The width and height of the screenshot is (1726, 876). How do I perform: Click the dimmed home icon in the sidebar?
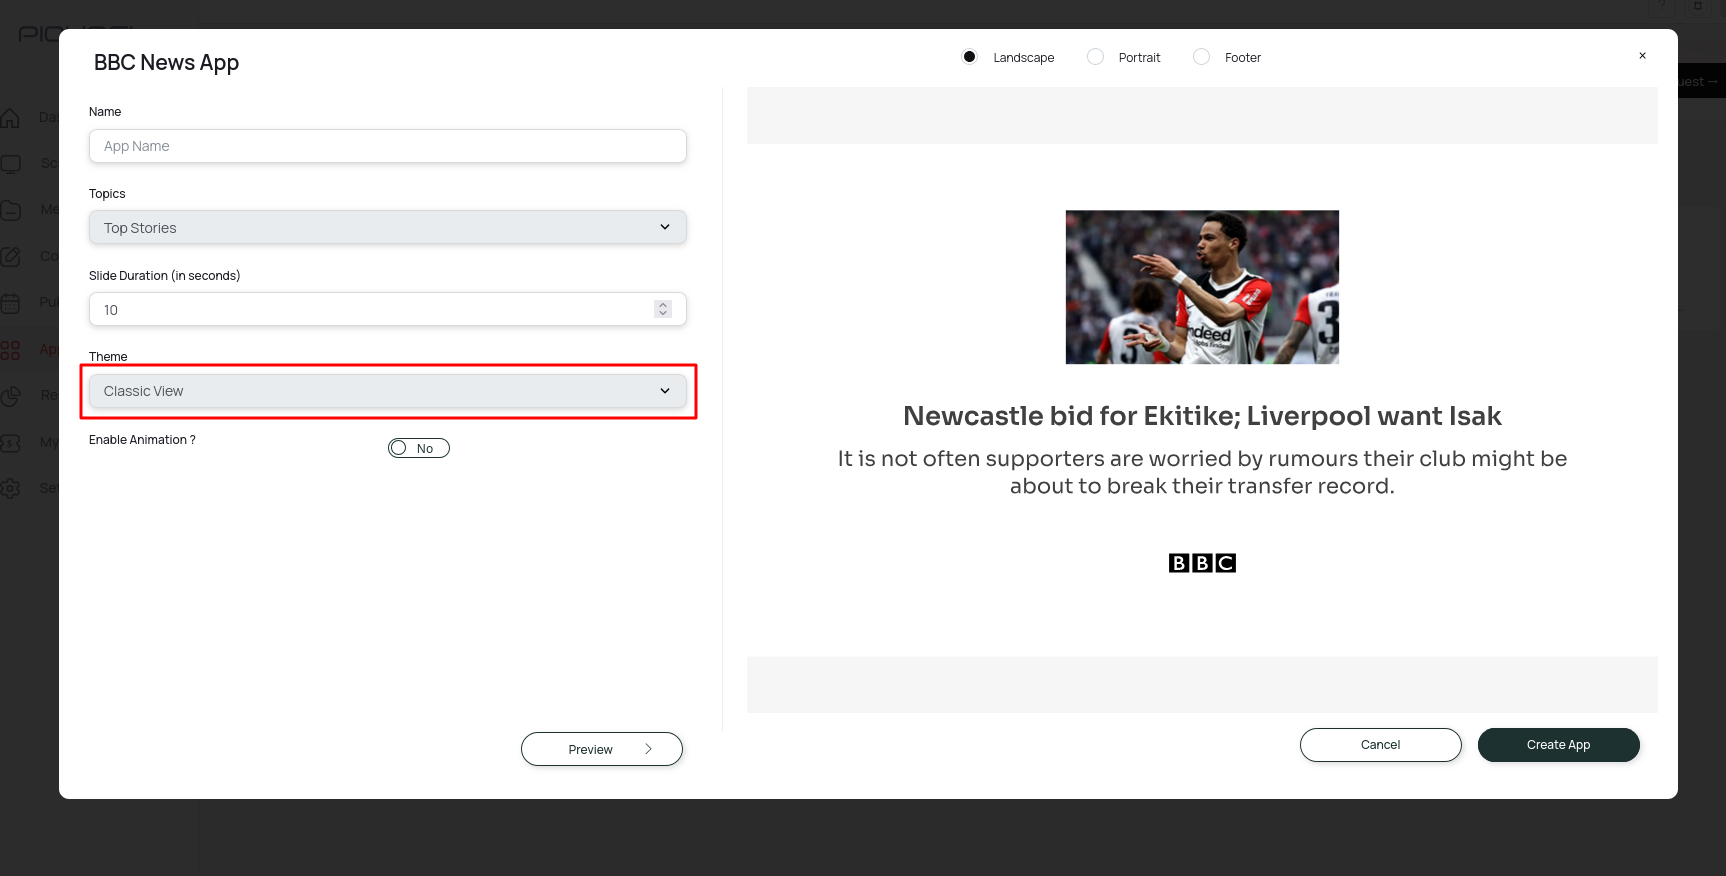(10, 118)
